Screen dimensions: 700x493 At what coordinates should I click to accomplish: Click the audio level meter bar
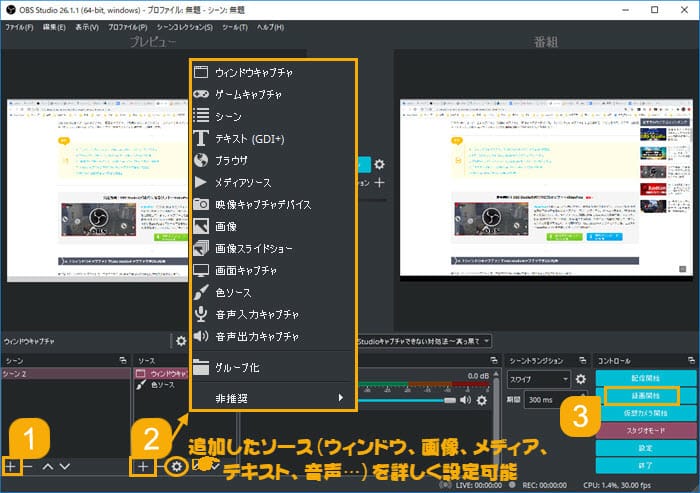[x=423, y=384]
